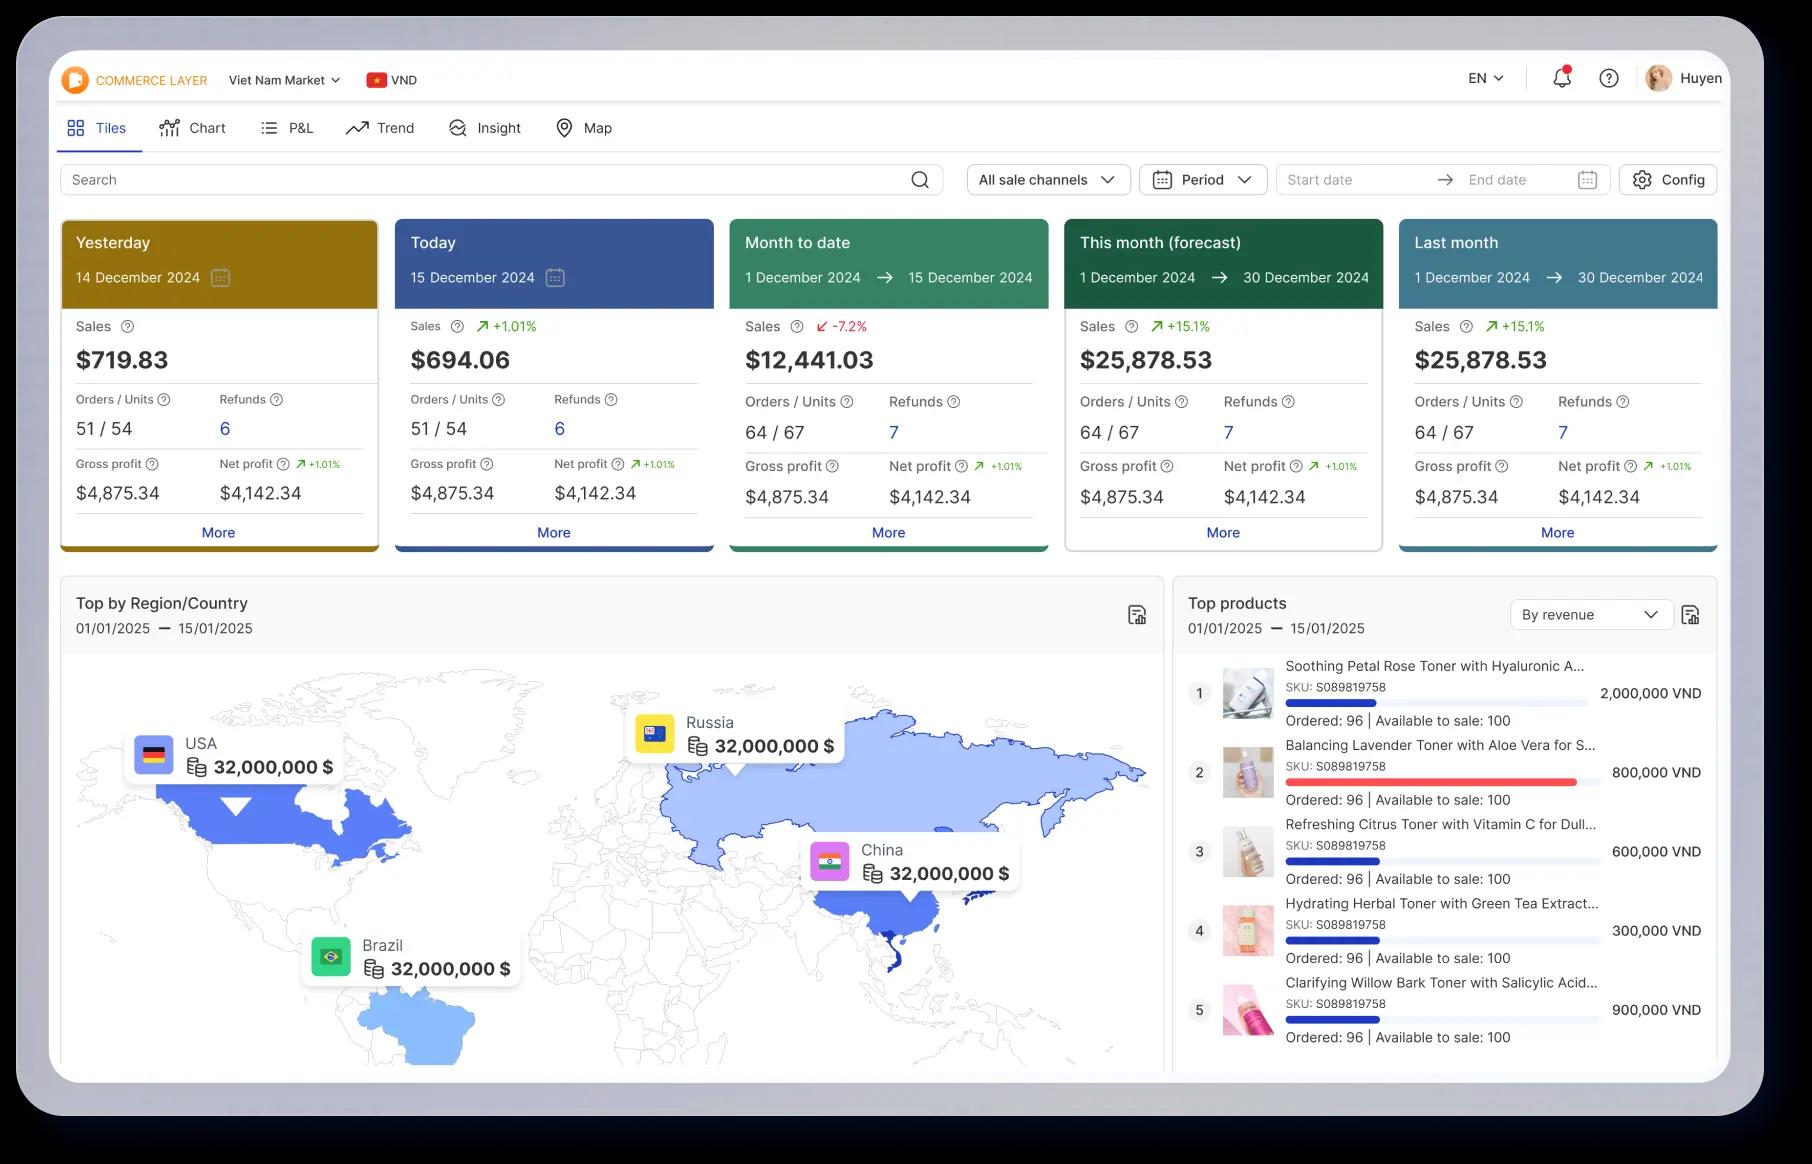Click export icon in Top products panel

click(1690, 615)
